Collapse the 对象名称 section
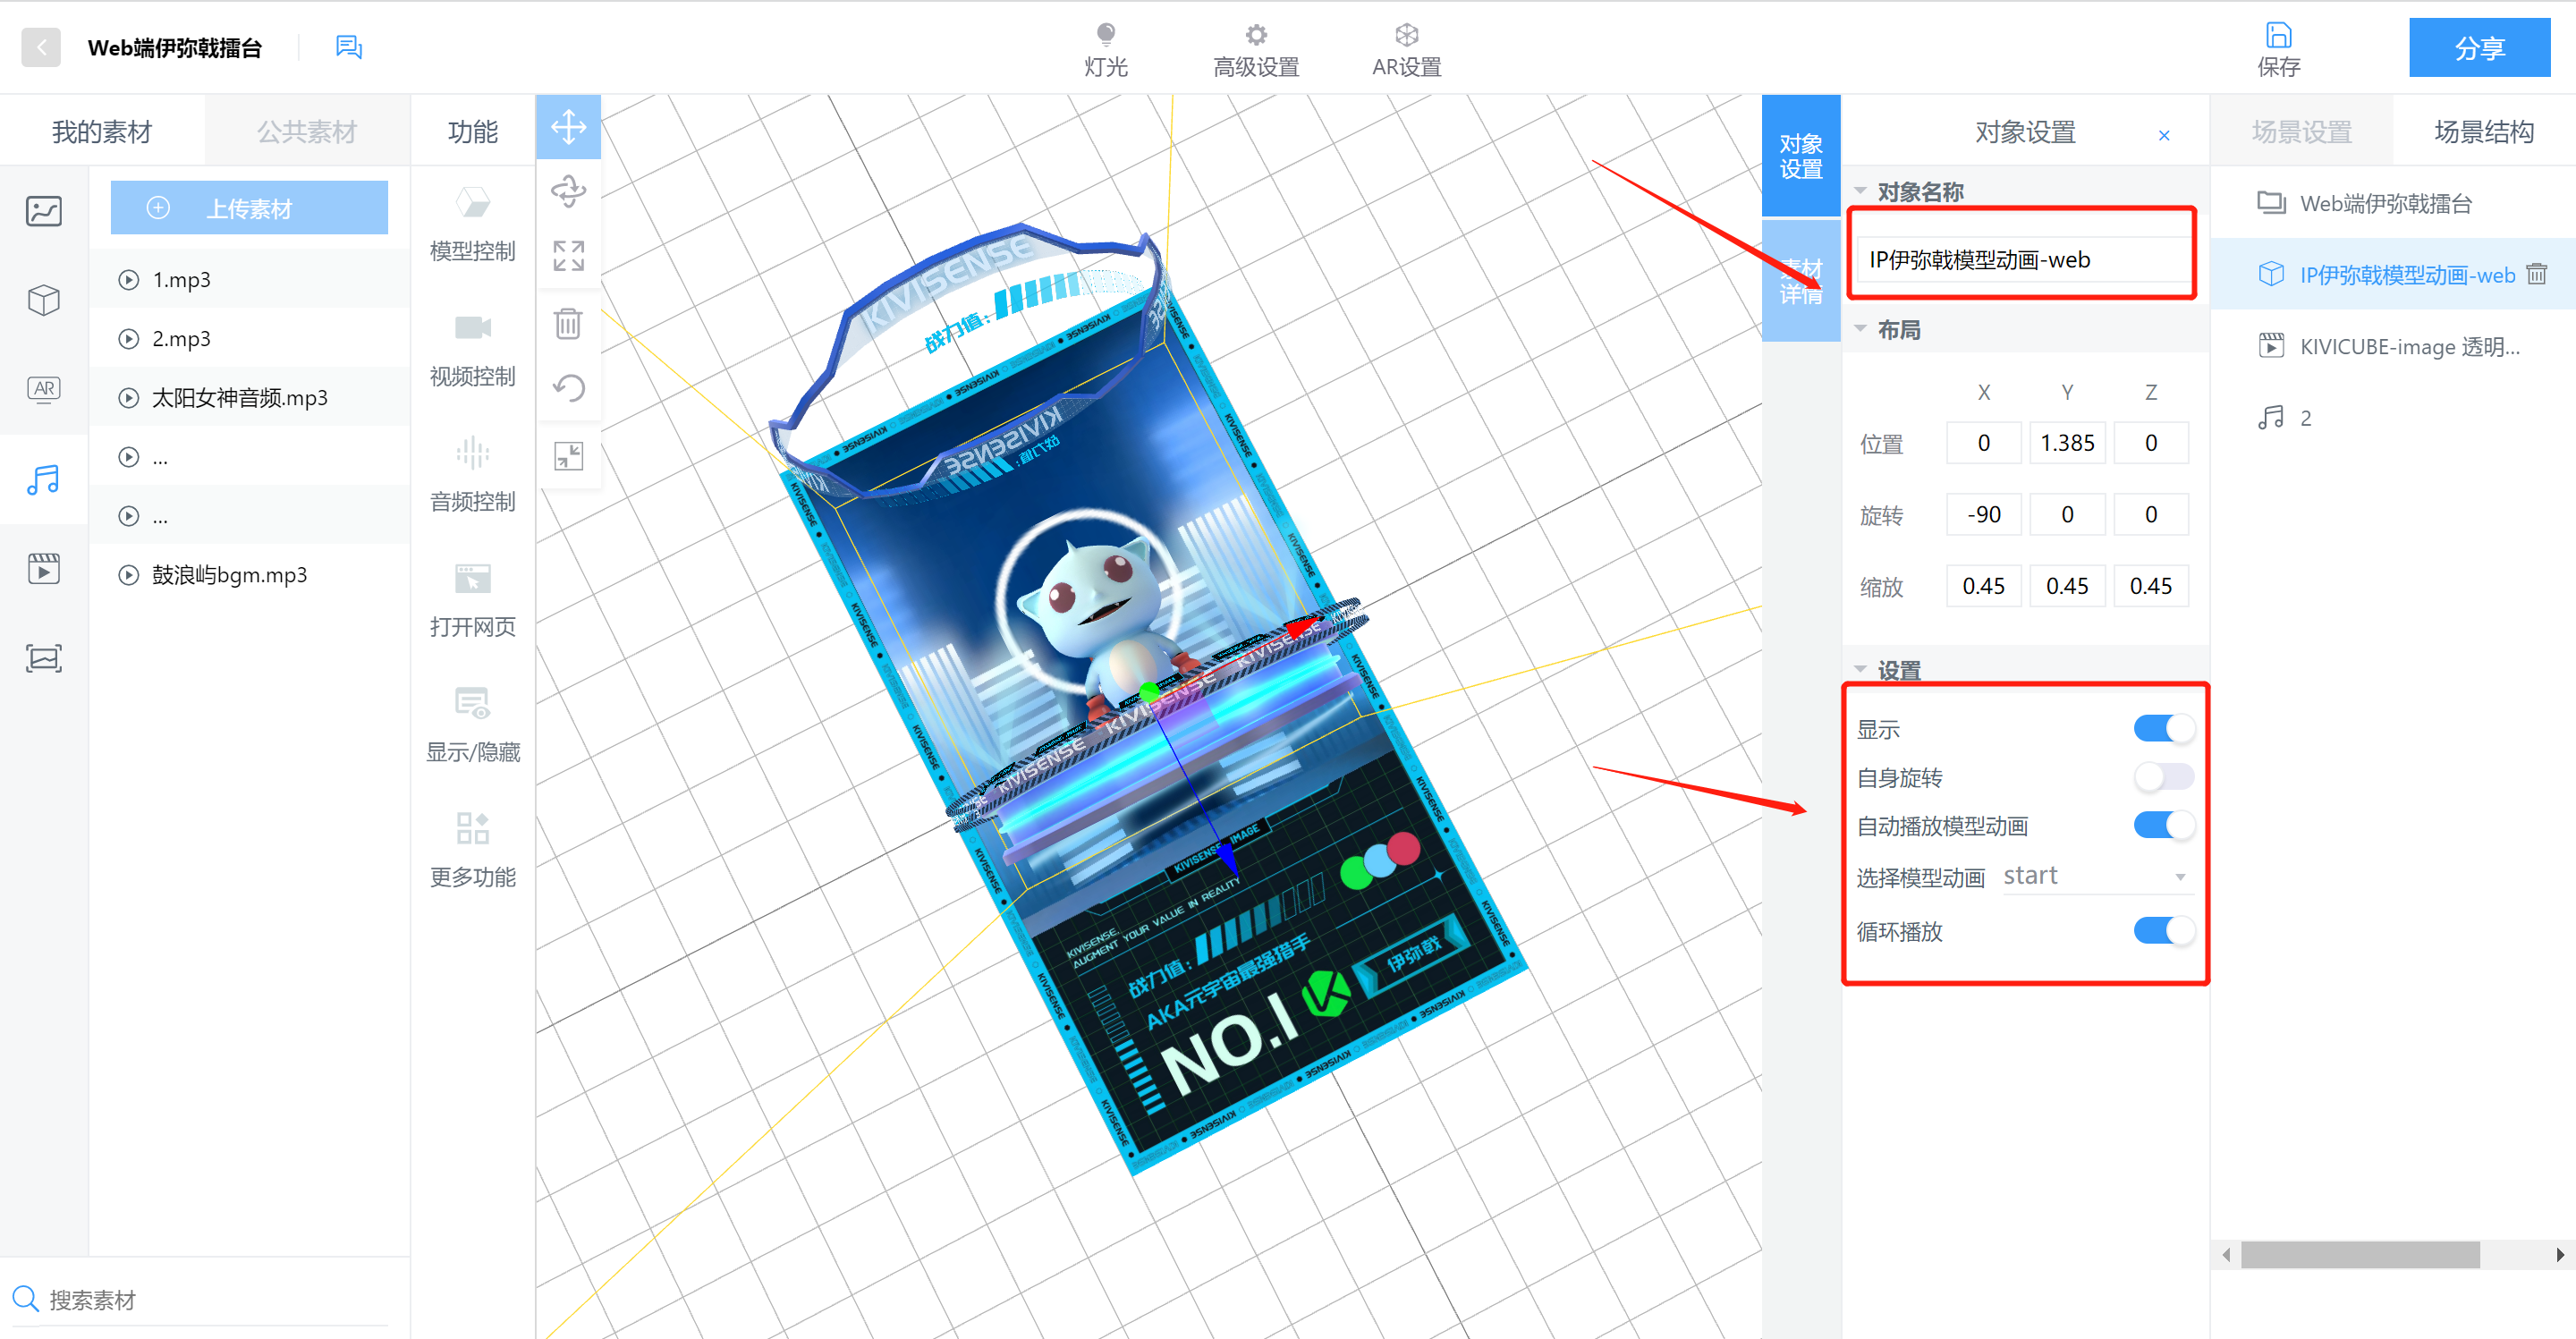This screenshot has height=1339, width=2576. tap(1861, 191)
